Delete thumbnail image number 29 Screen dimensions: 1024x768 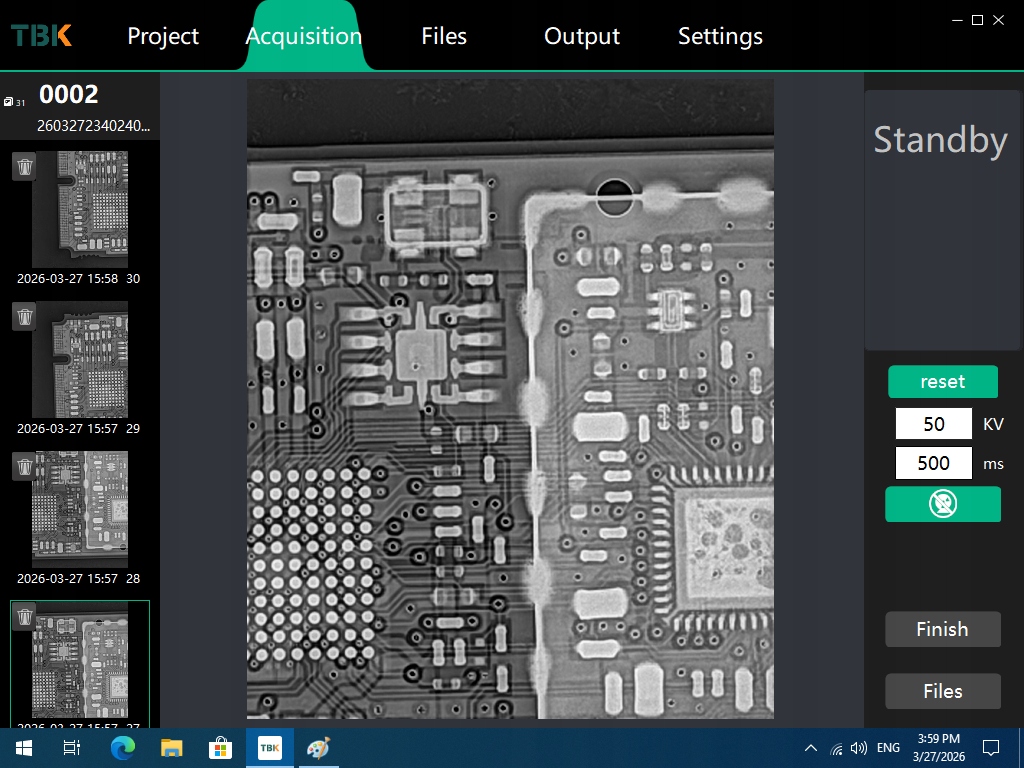point(25,317)
